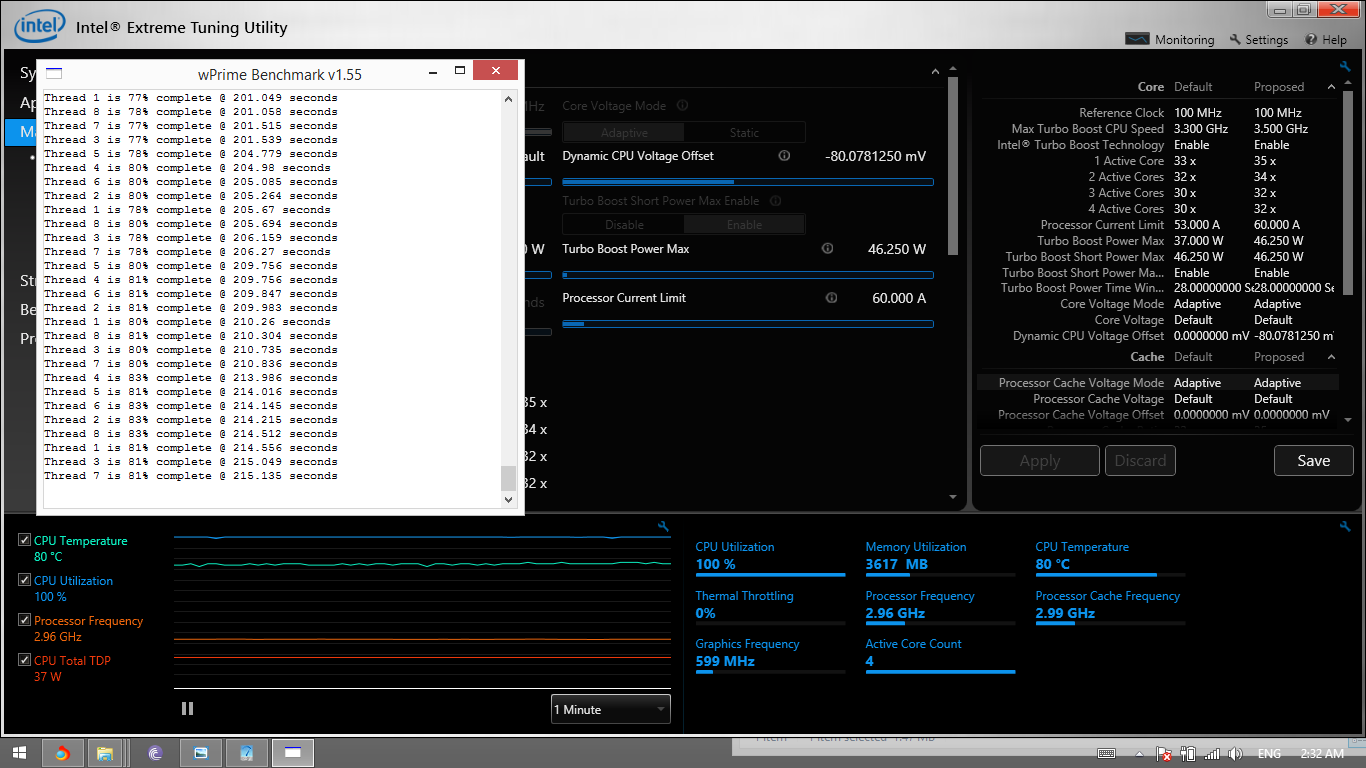This screenshot has height=768, width=1366.
Task: Choose Disable for Turbo Boost Short Power Max
Action: pyautogui.click(x=624, y=225)
